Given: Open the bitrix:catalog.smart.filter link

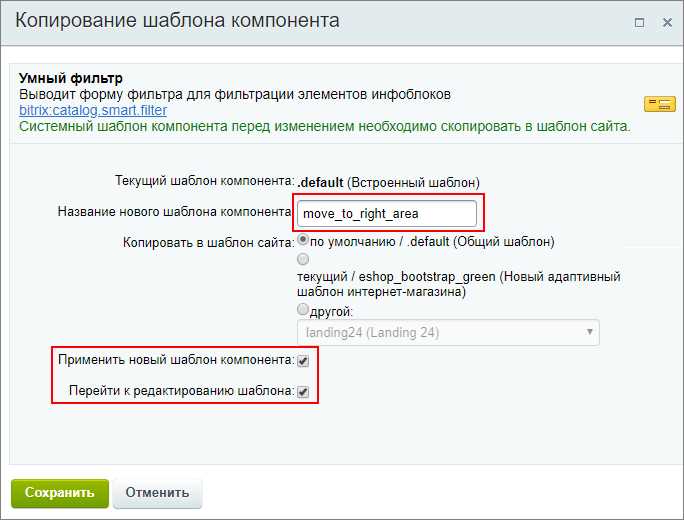Looking at the screenshot, I should tap(93, 110).
